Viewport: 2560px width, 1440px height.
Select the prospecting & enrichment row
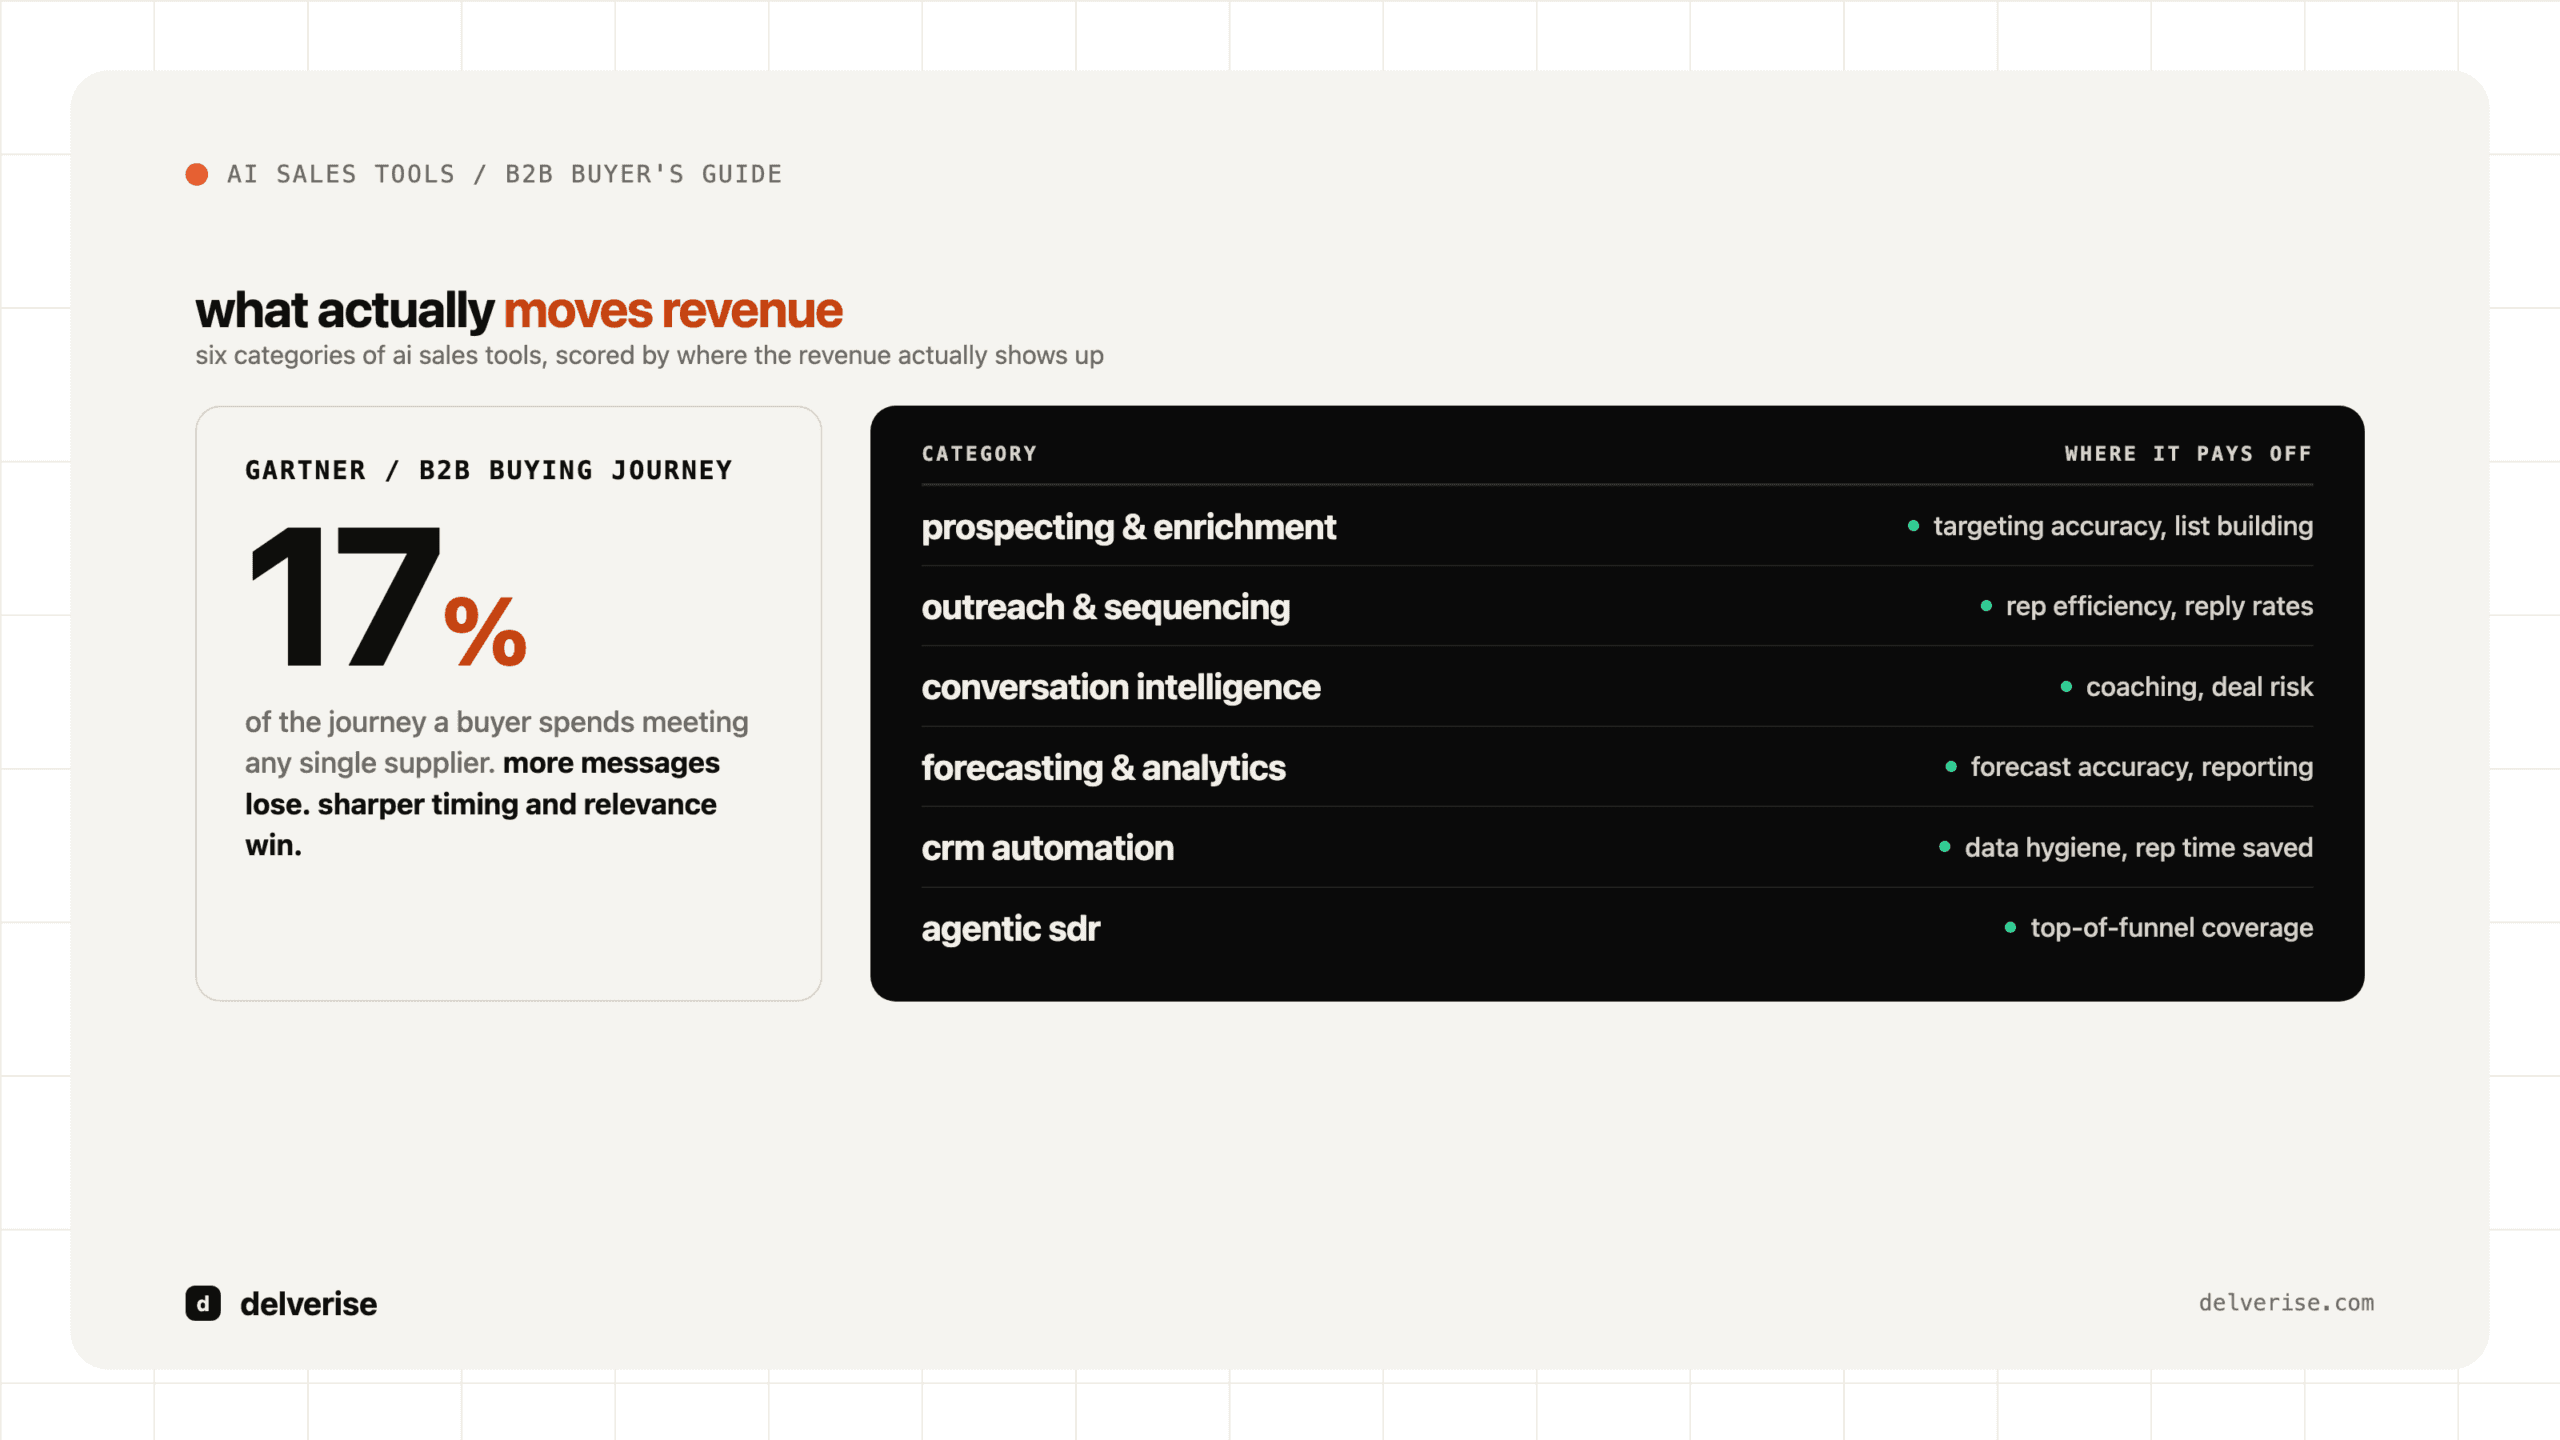(1617, 526)
